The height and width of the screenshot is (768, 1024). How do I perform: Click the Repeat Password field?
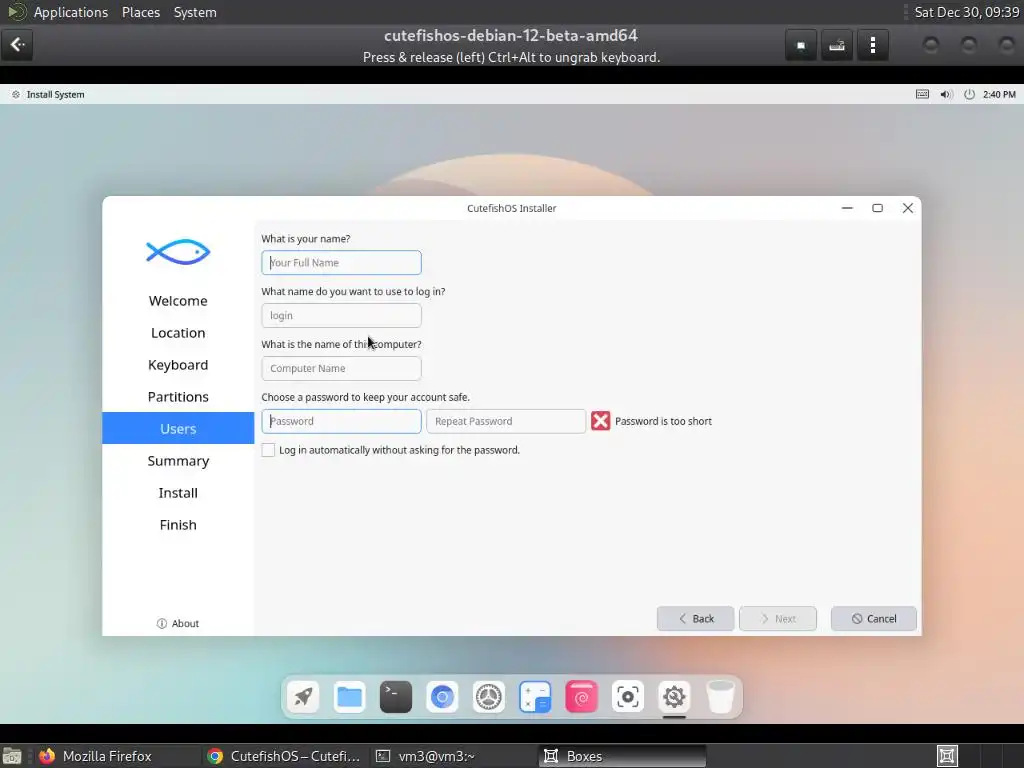(506, 421)
